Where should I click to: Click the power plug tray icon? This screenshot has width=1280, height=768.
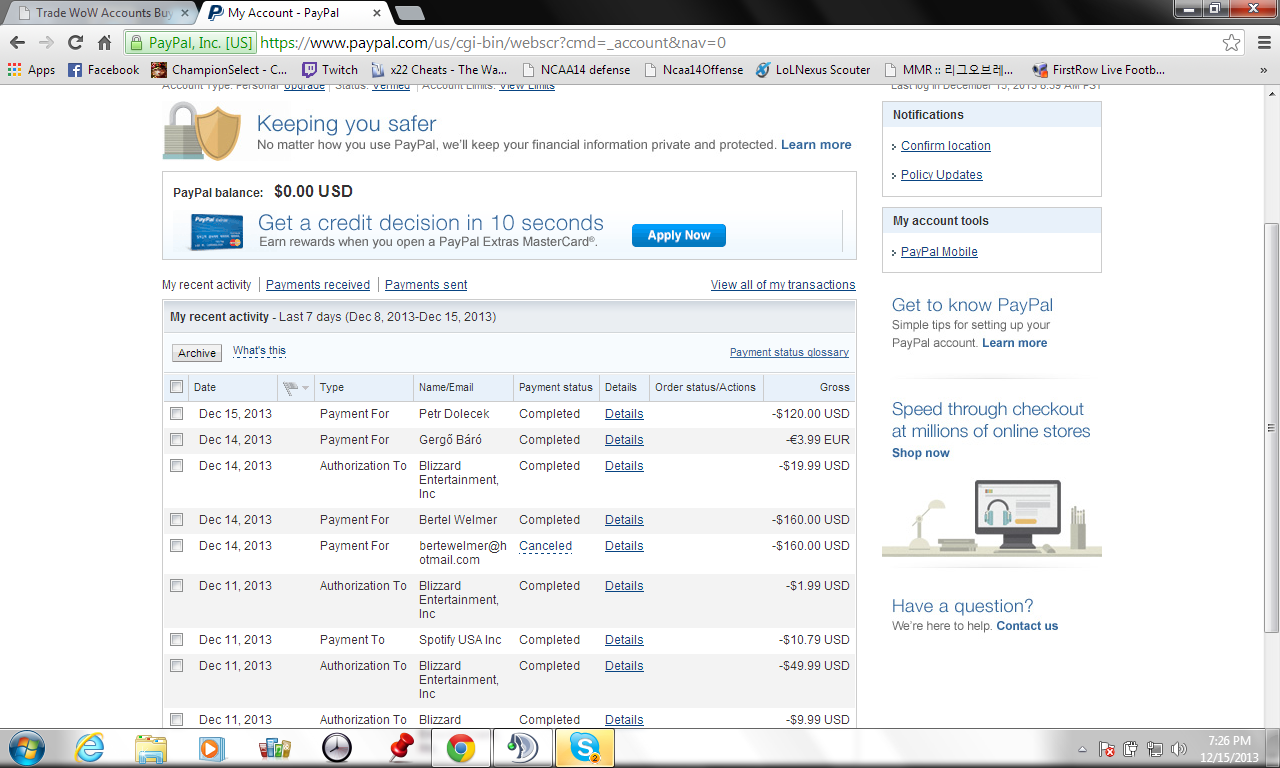(x=1131, y=748)
